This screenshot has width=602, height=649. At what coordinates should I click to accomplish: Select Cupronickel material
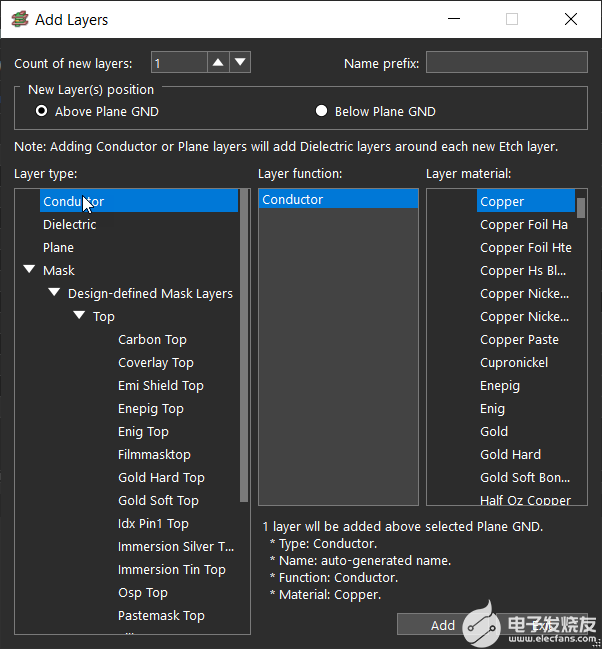tap(514, 363)
